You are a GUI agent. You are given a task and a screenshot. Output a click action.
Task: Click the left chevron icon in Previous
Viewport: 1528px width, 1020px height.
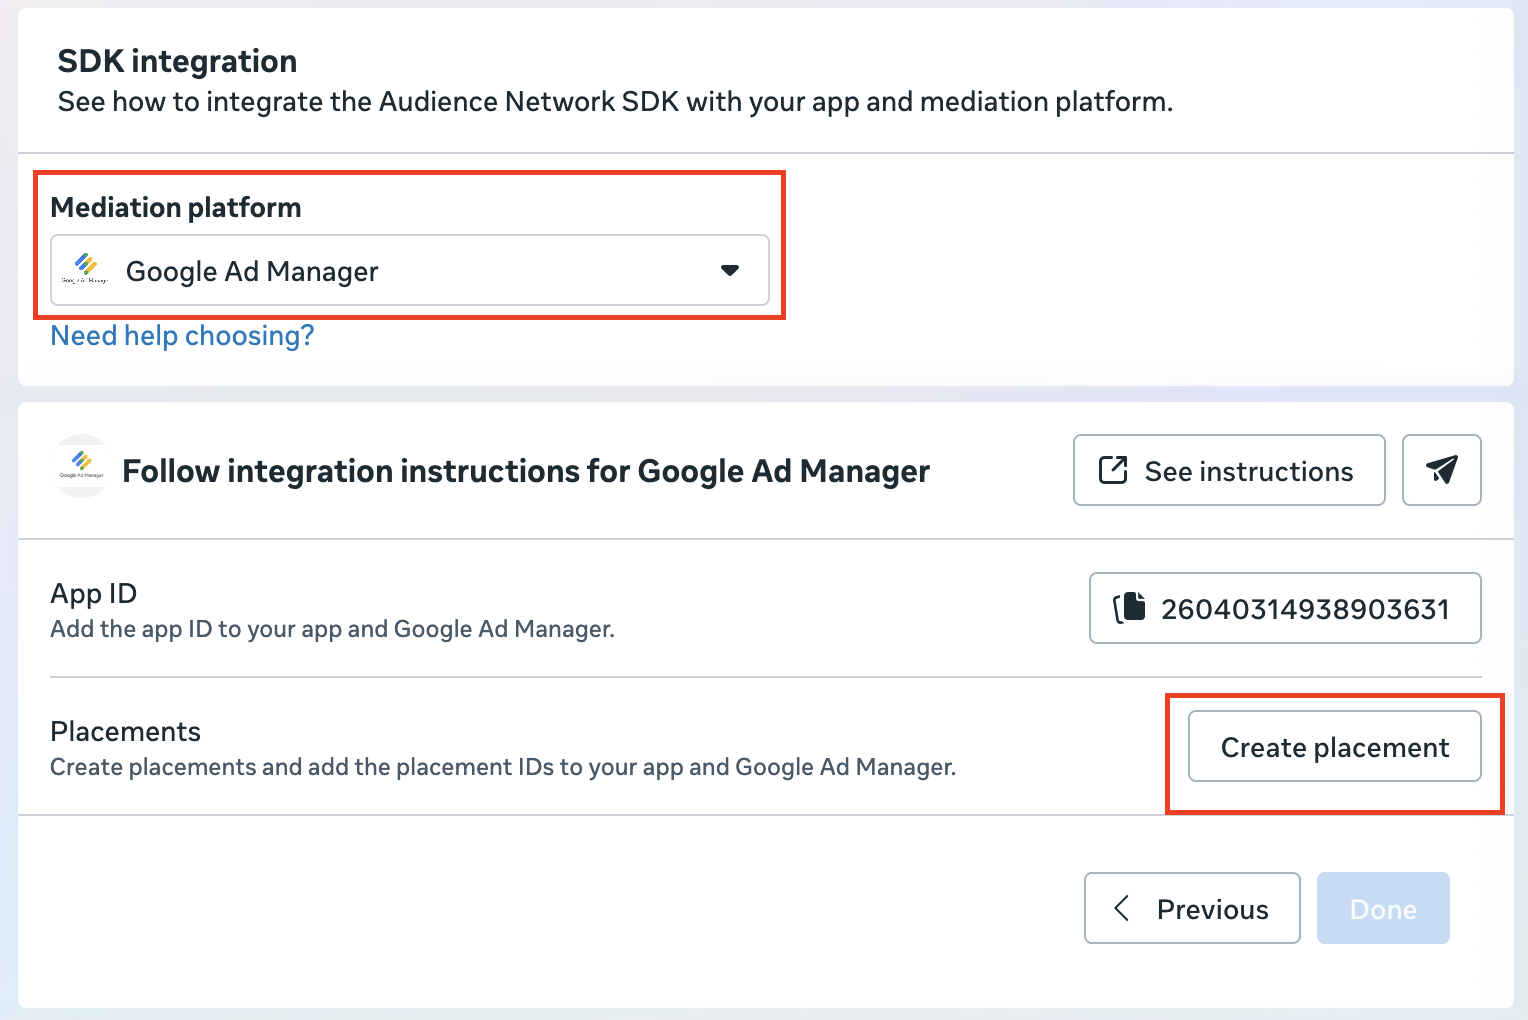[1122, 908]
